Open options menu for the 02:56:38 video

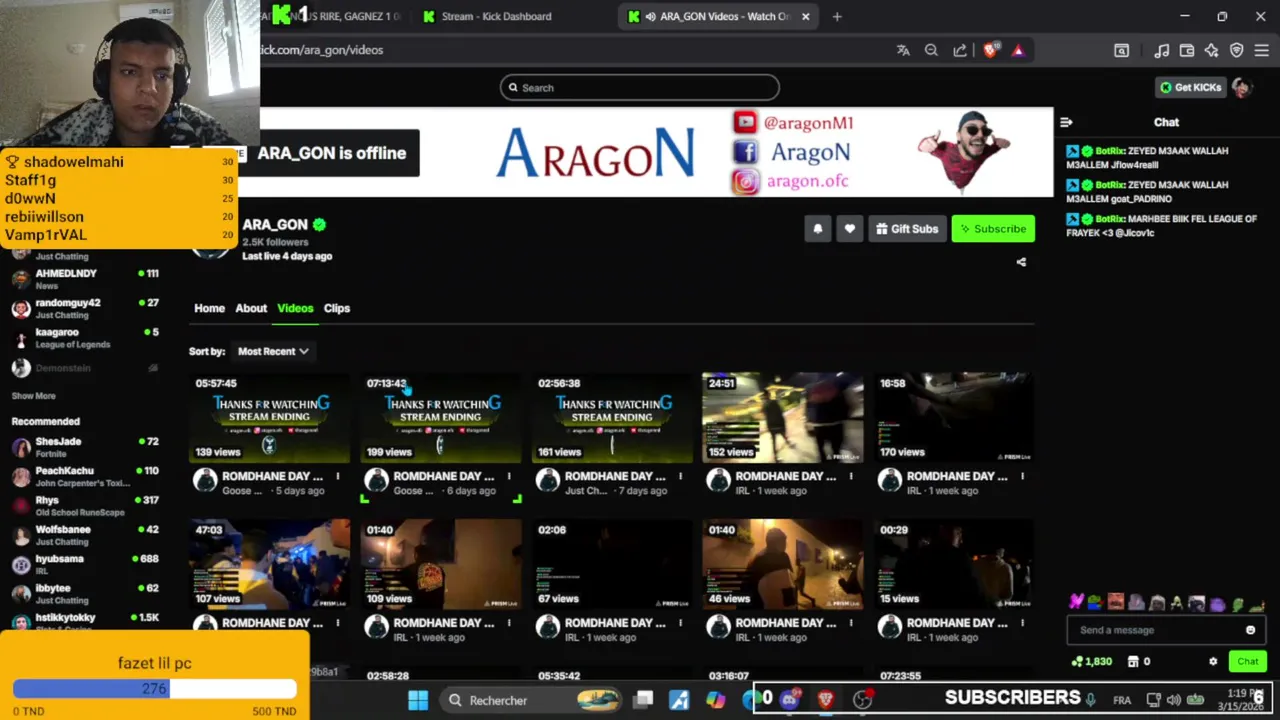coord(680,476)
